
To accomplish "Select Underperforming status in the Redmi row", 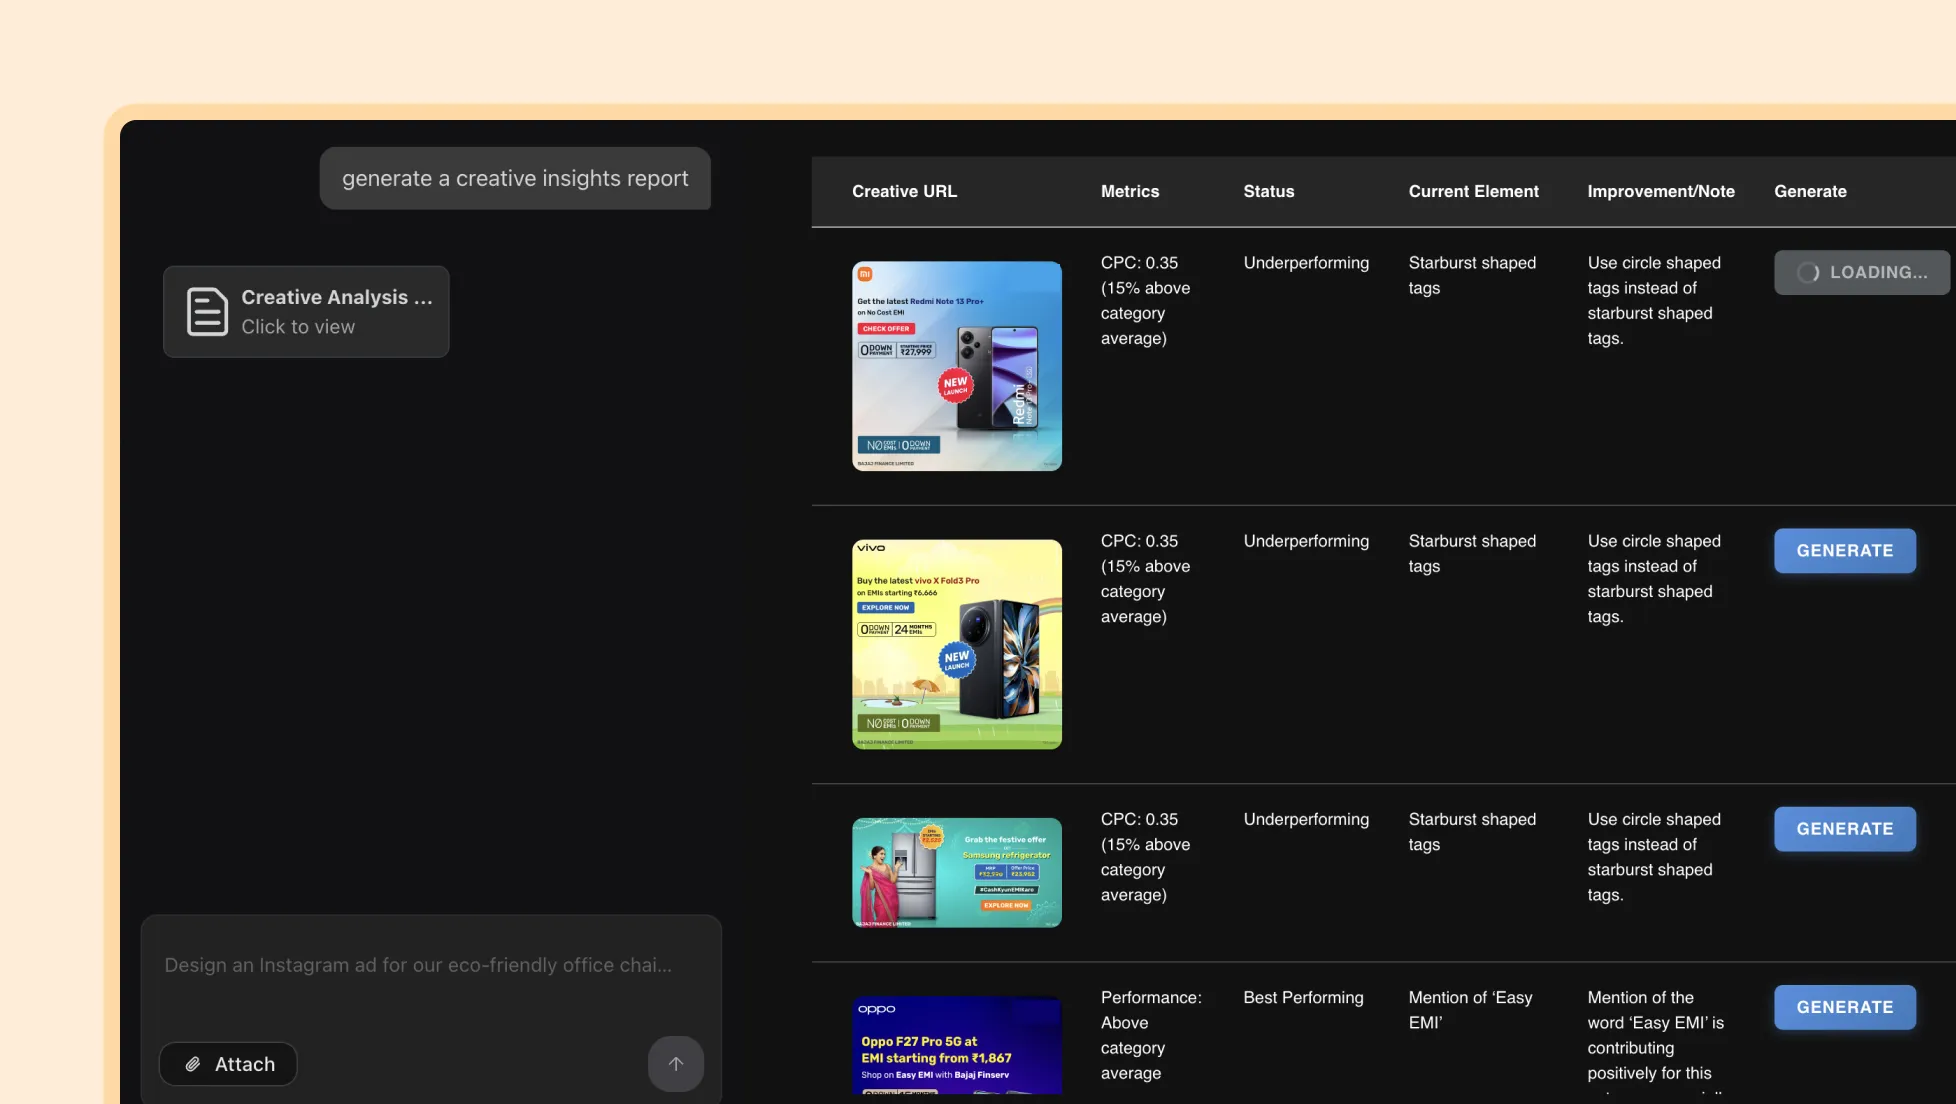I will click(1306, 263).
